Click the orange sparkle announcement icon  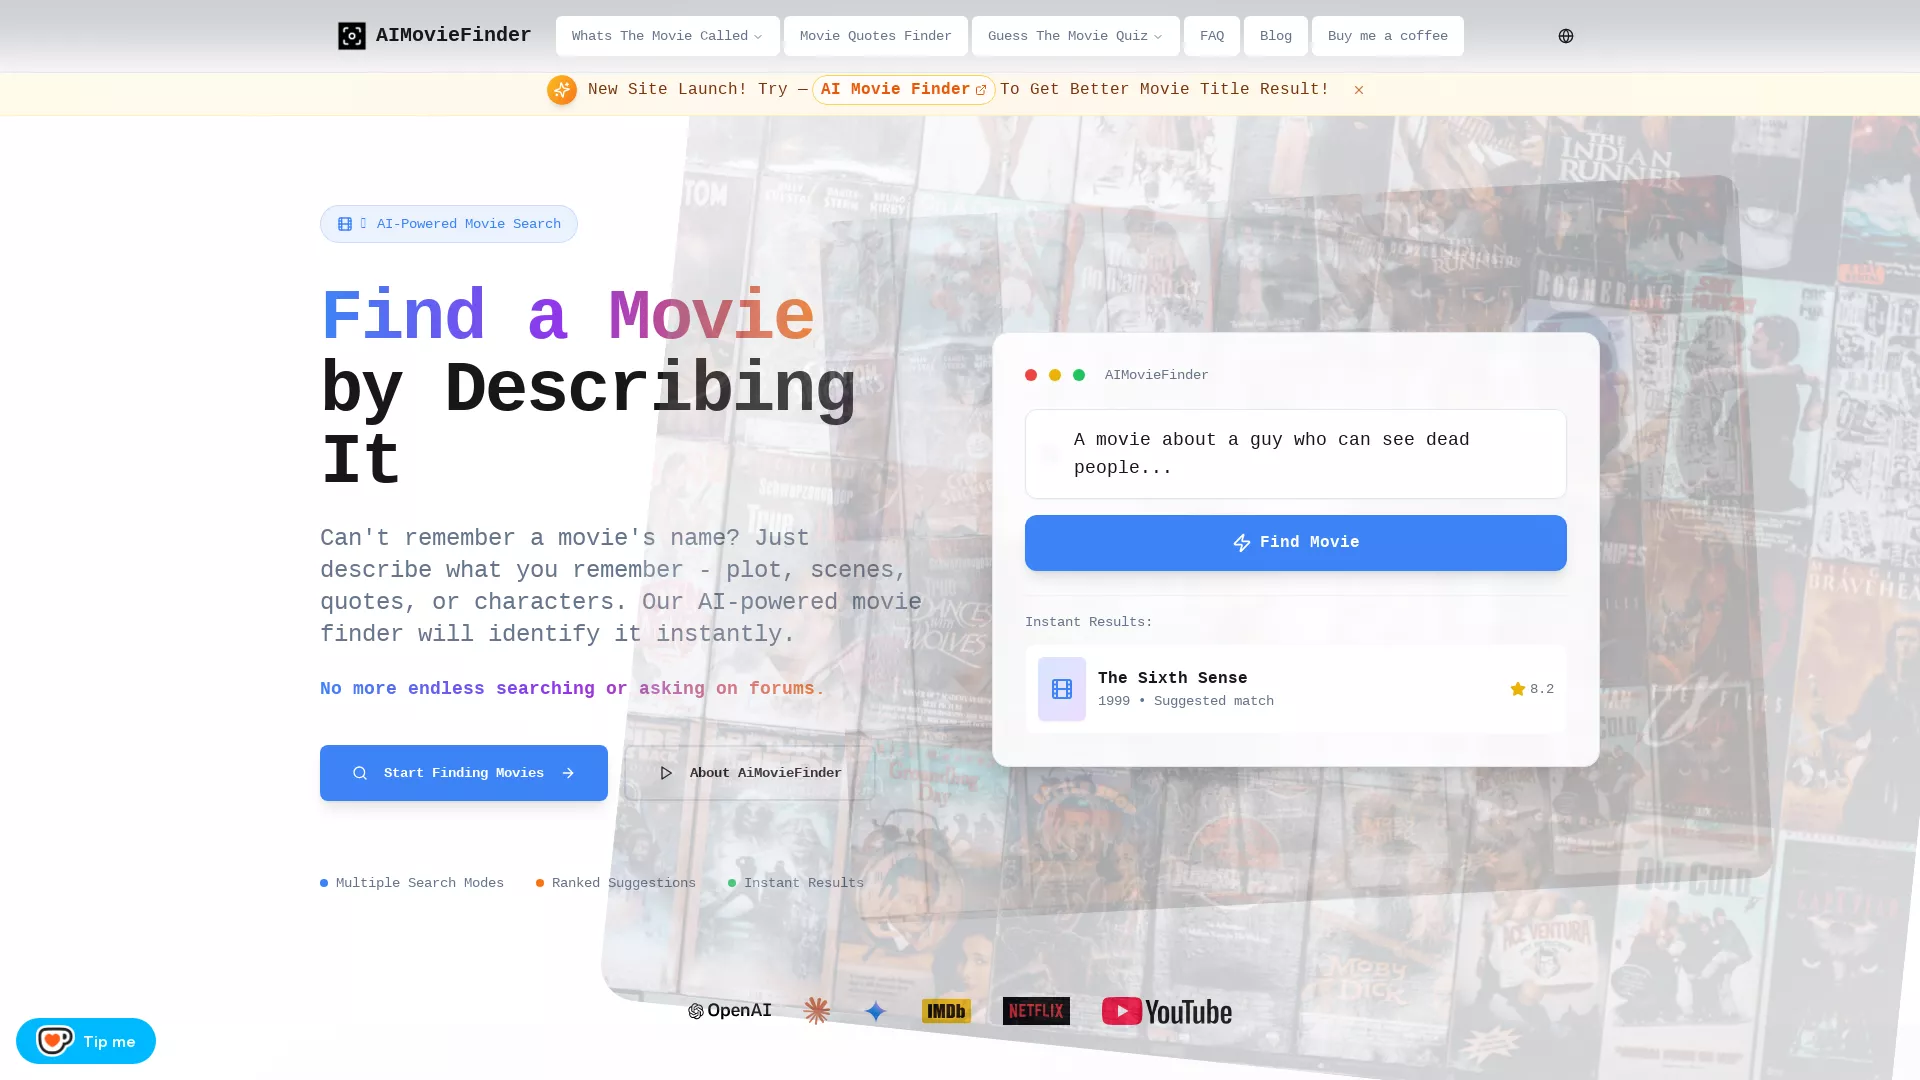coord(562,90)
